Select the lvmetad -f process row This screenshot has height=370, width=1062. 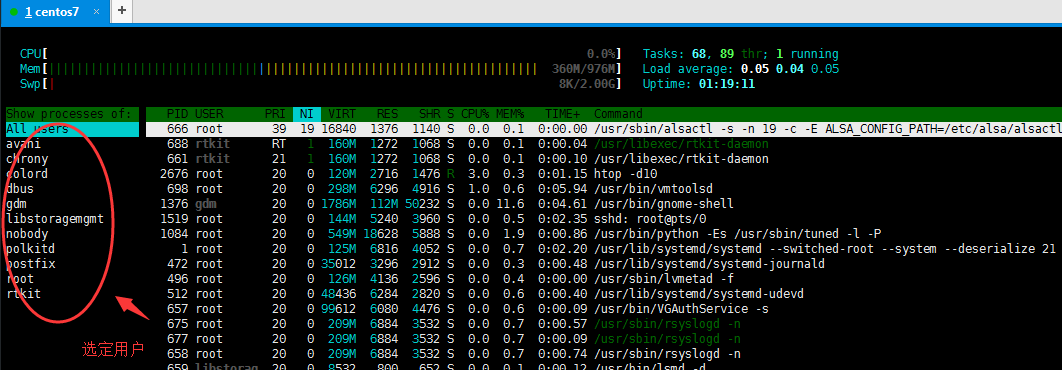point(604,278)
